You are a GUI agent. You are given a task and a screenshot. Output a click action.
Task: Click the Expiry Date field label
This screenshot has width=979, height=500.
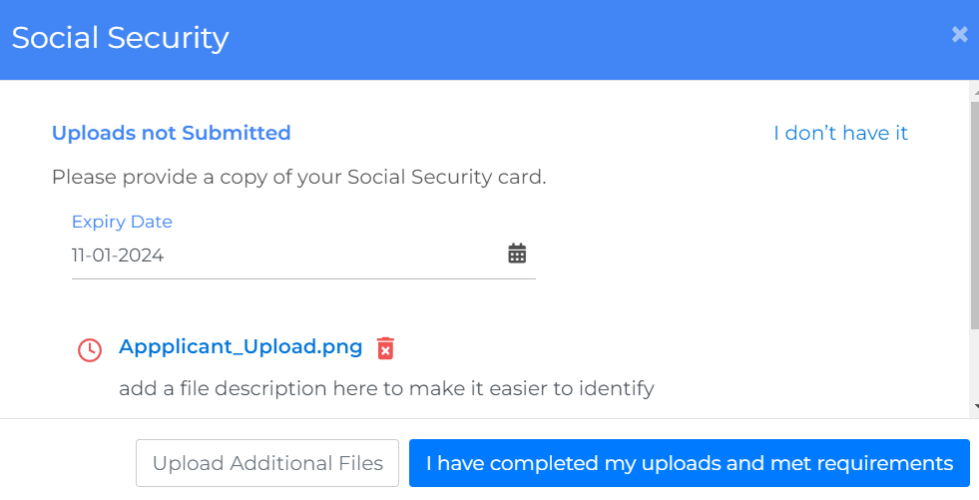tap(122, 222)
